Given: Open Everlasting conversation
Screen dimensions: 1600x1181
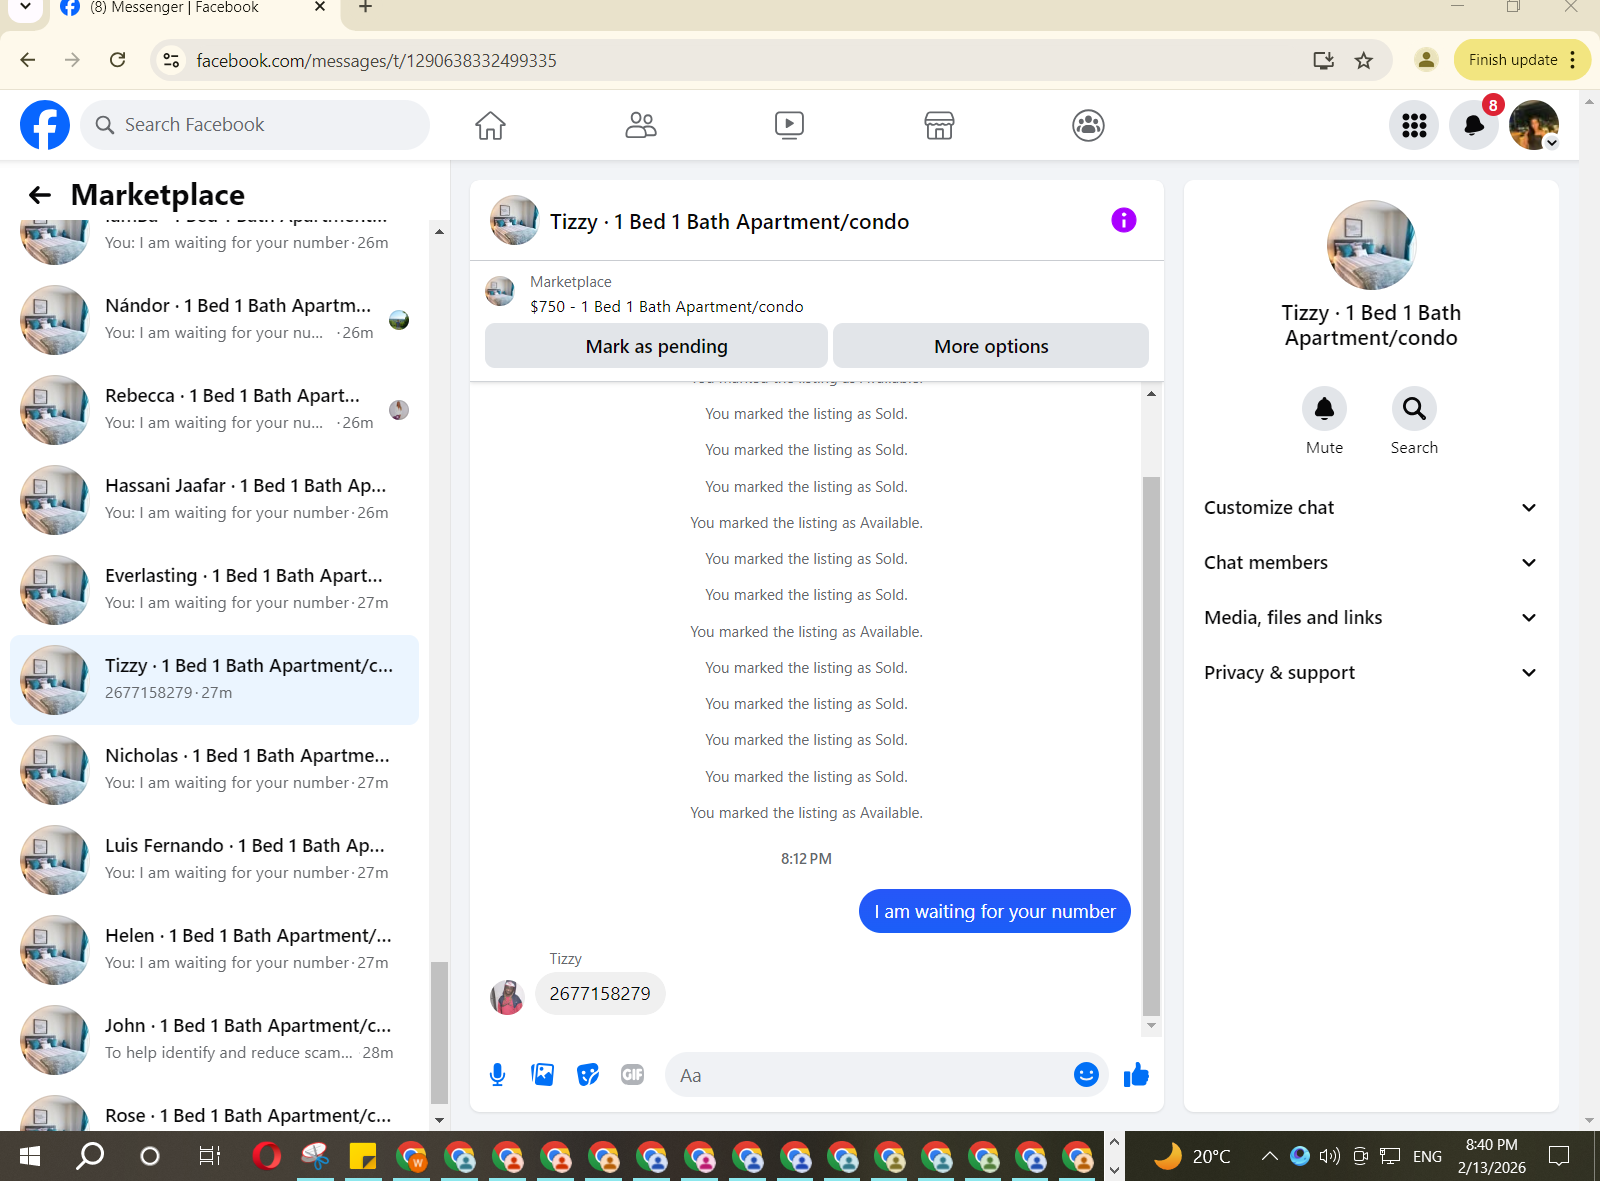Looking at the screenshot, I should pyautogui.click(x=215, y=589).
